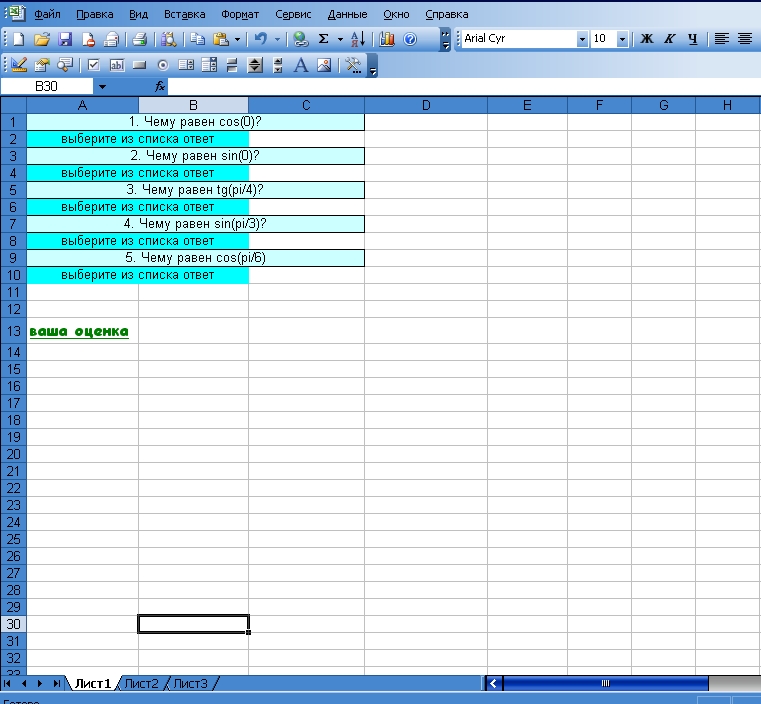The width and height of the screenshot is (761, 704).
Task: Expand the AutoSum functions arrow
Action: coord(340,39)
